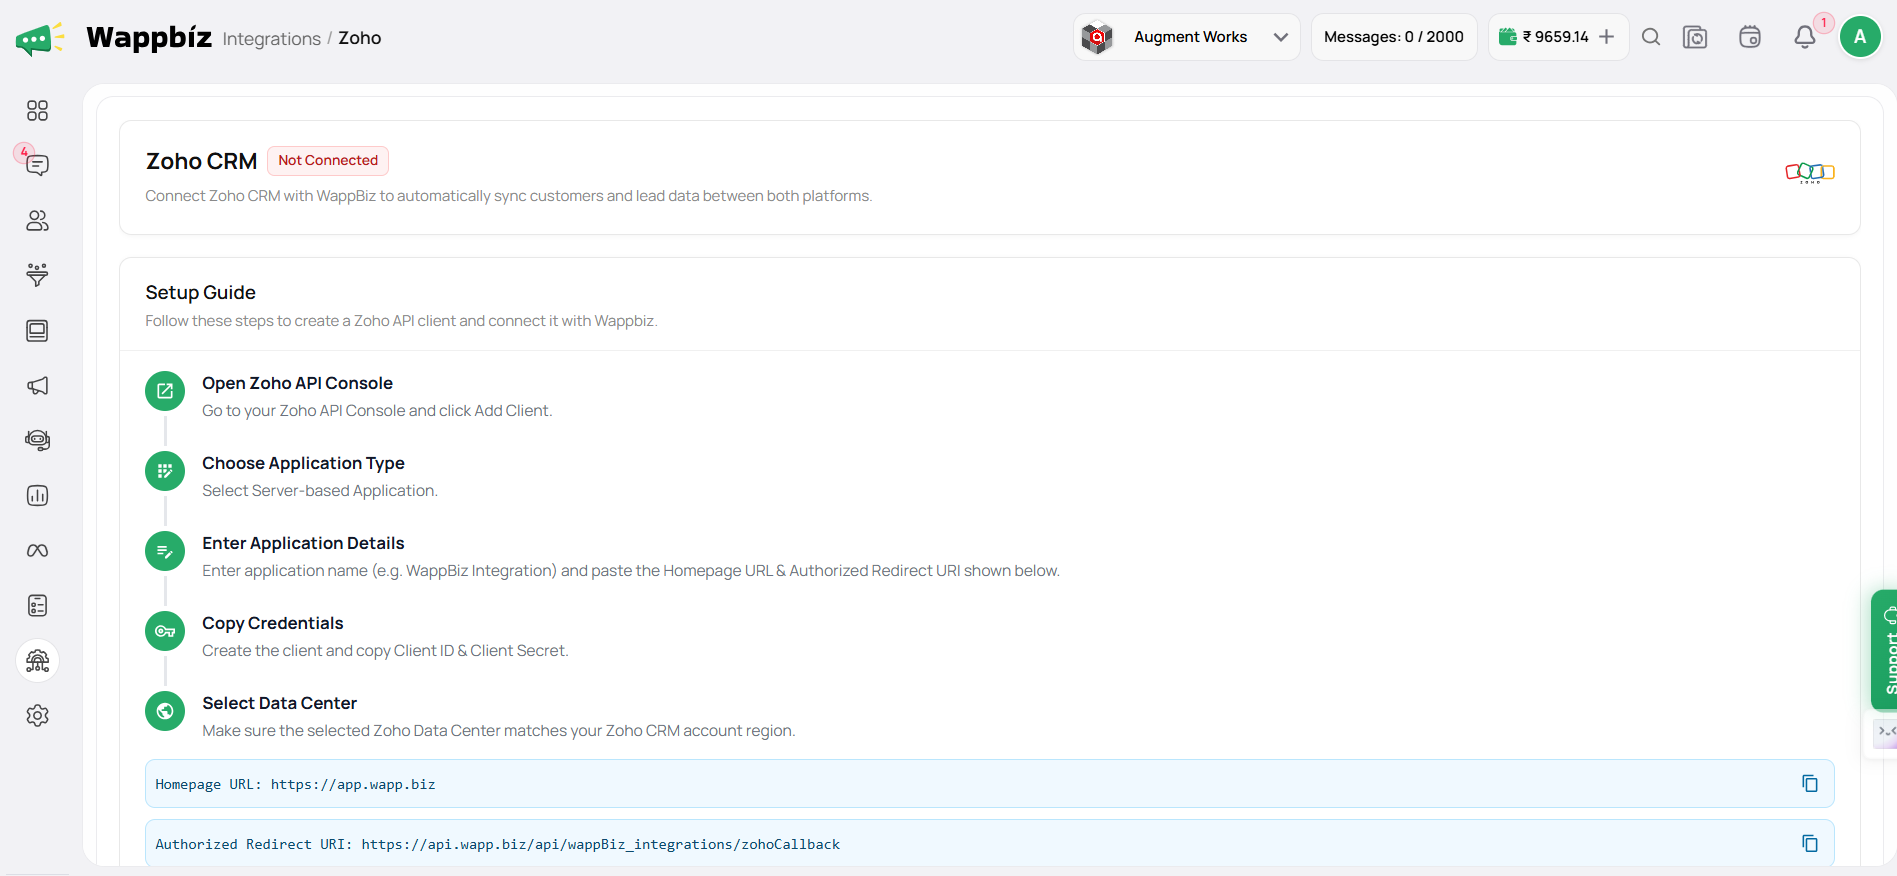
Task: Click the search magnifier icon
Action: pos(1651,37)
